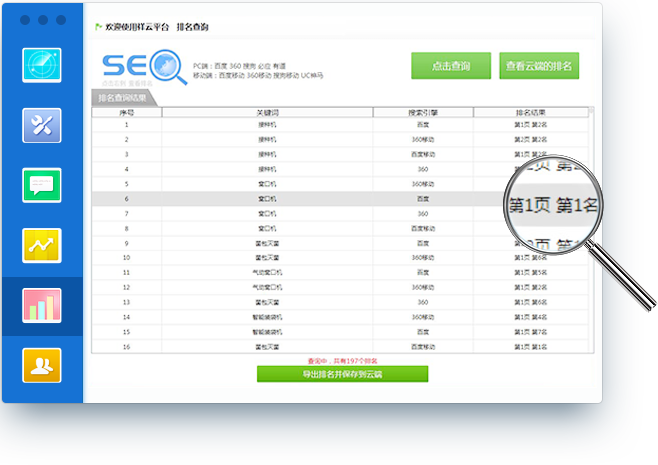Open the green chat message module
Image resolution: width=658 pixels, height=465 pixels.
(42, 185)
